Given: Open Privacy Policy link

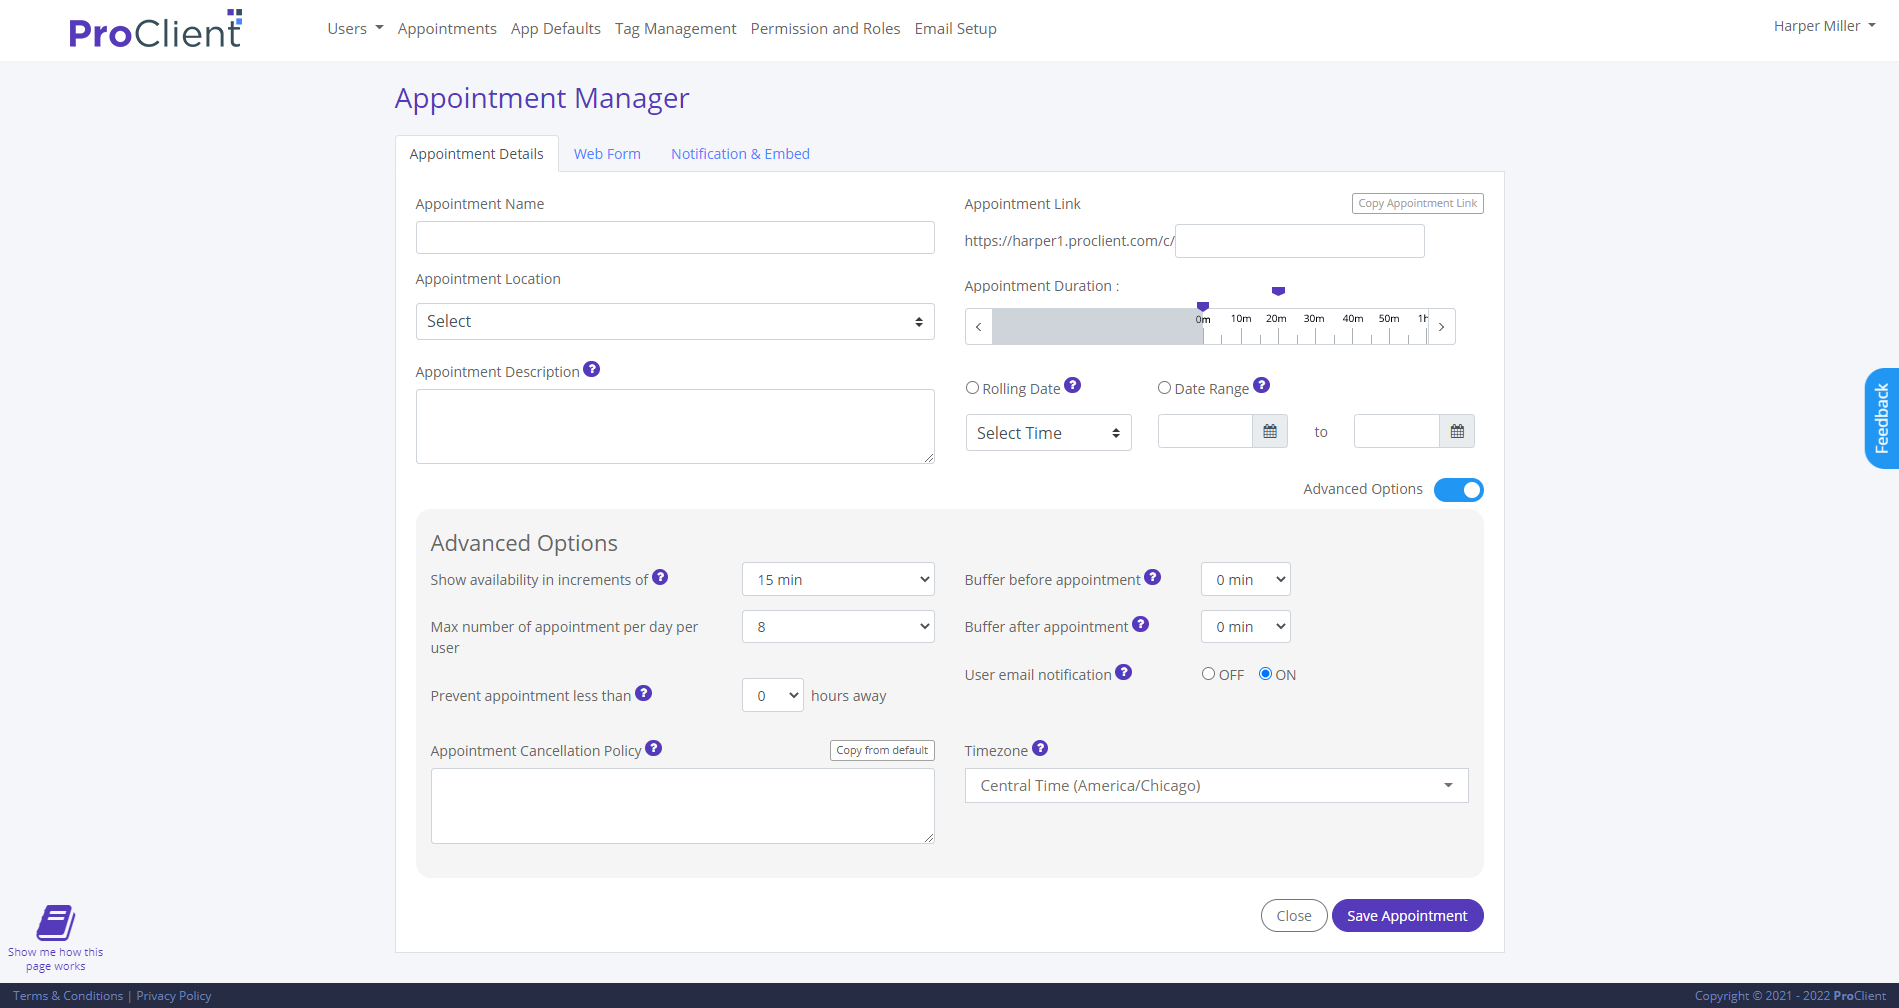Looking at the screenshot, I should pos(174,996).
